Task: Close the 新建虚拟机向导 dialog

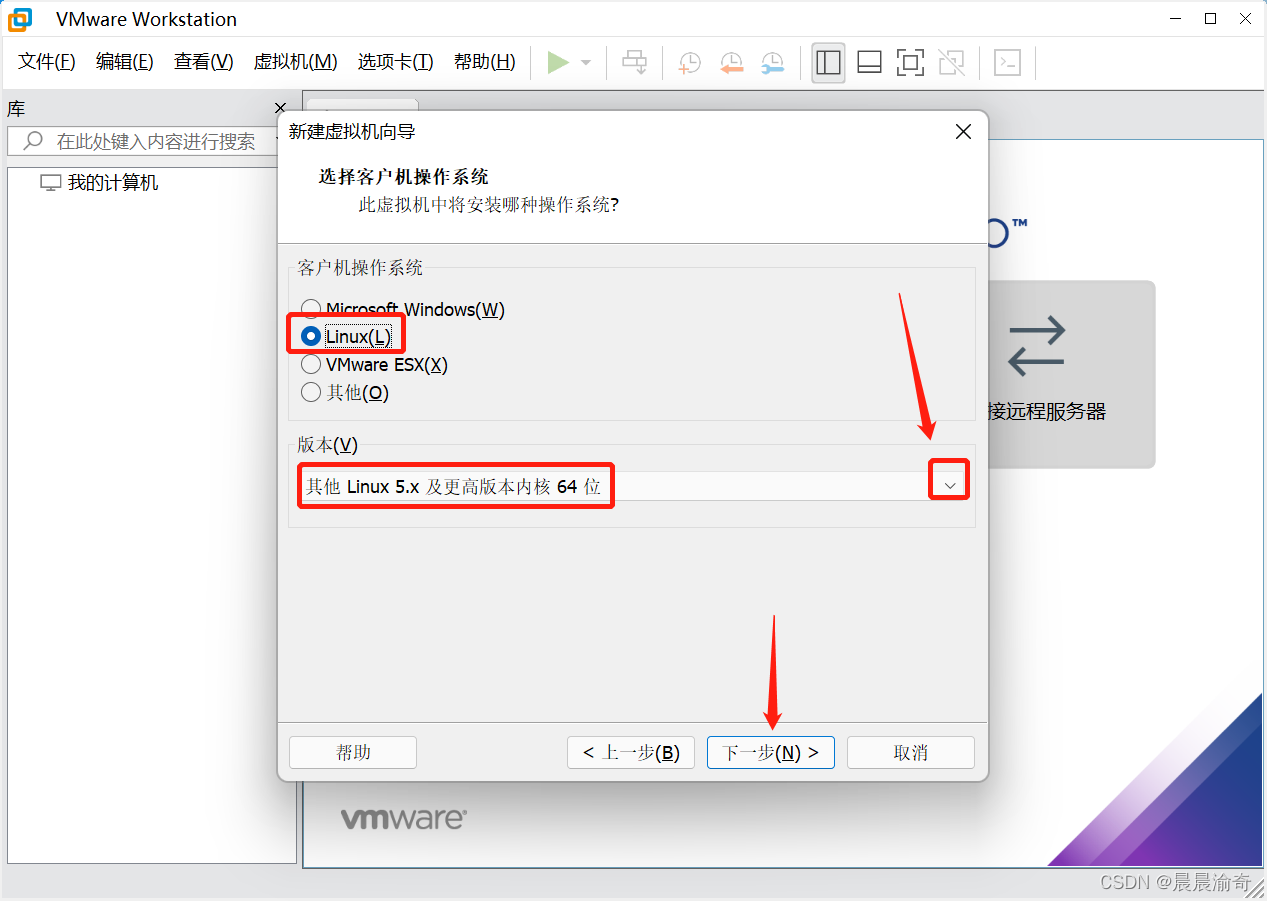Action: coord(963,131)
